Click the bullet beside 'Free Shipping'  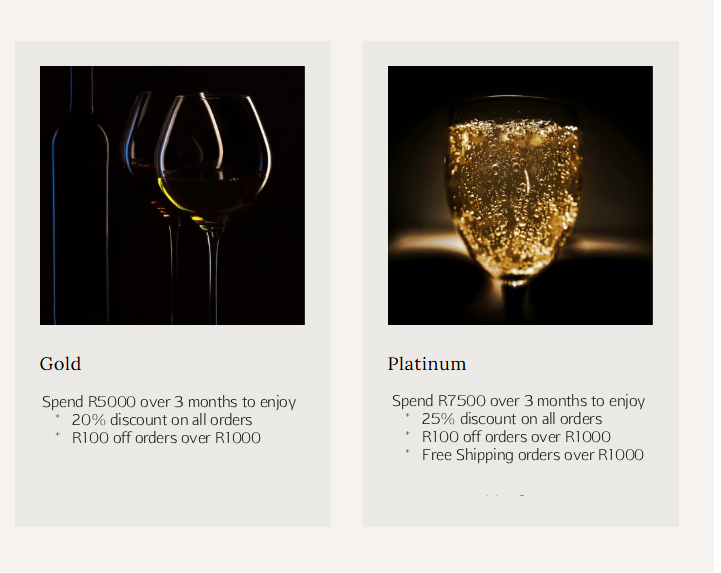pyautogui.click(x=407, y=453)
